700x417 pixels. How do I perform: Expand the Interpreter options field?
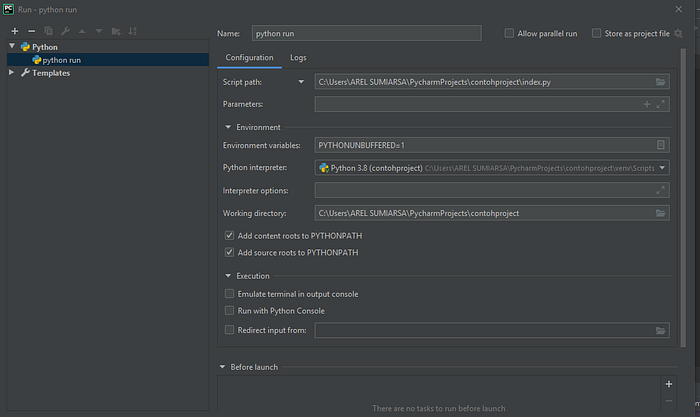point(660,190)
